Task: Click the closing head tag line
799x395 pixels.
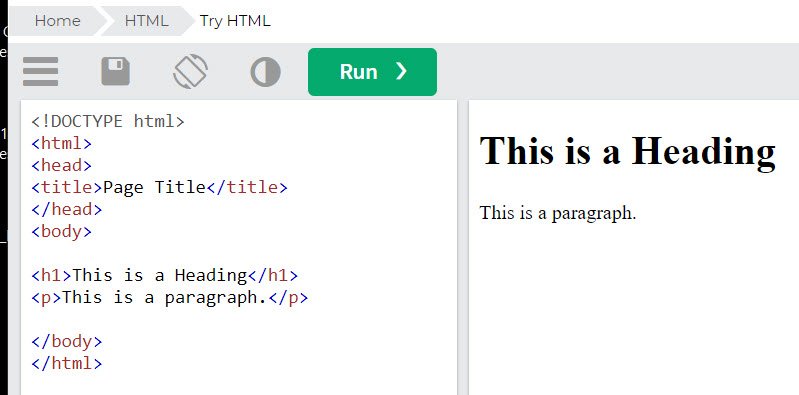Action: coord(67,209)
